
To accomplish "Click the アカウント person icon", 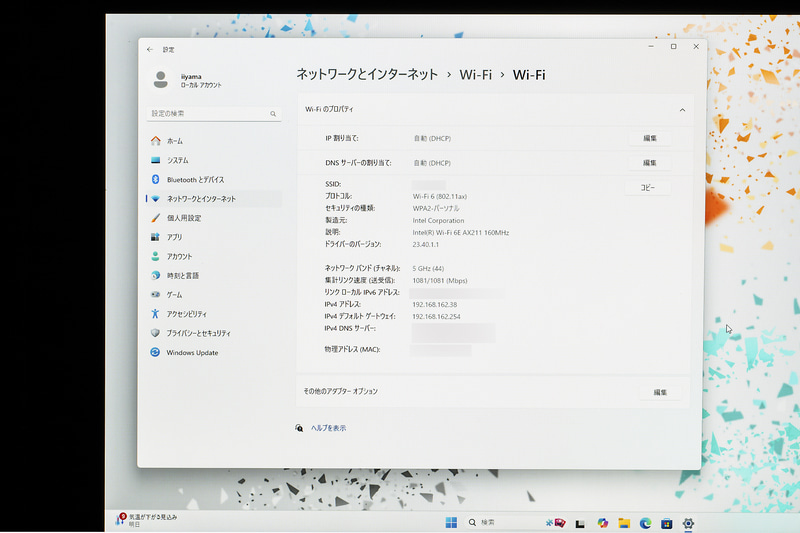I will tap(155, 256).
